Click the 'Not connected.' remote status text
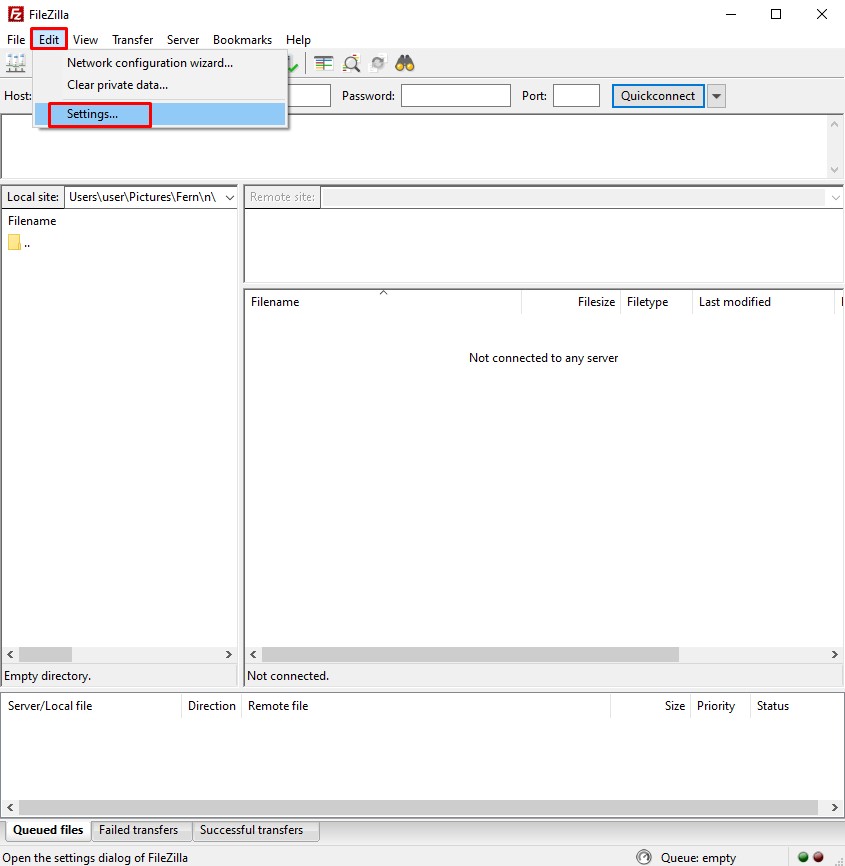 pos(288,675)
